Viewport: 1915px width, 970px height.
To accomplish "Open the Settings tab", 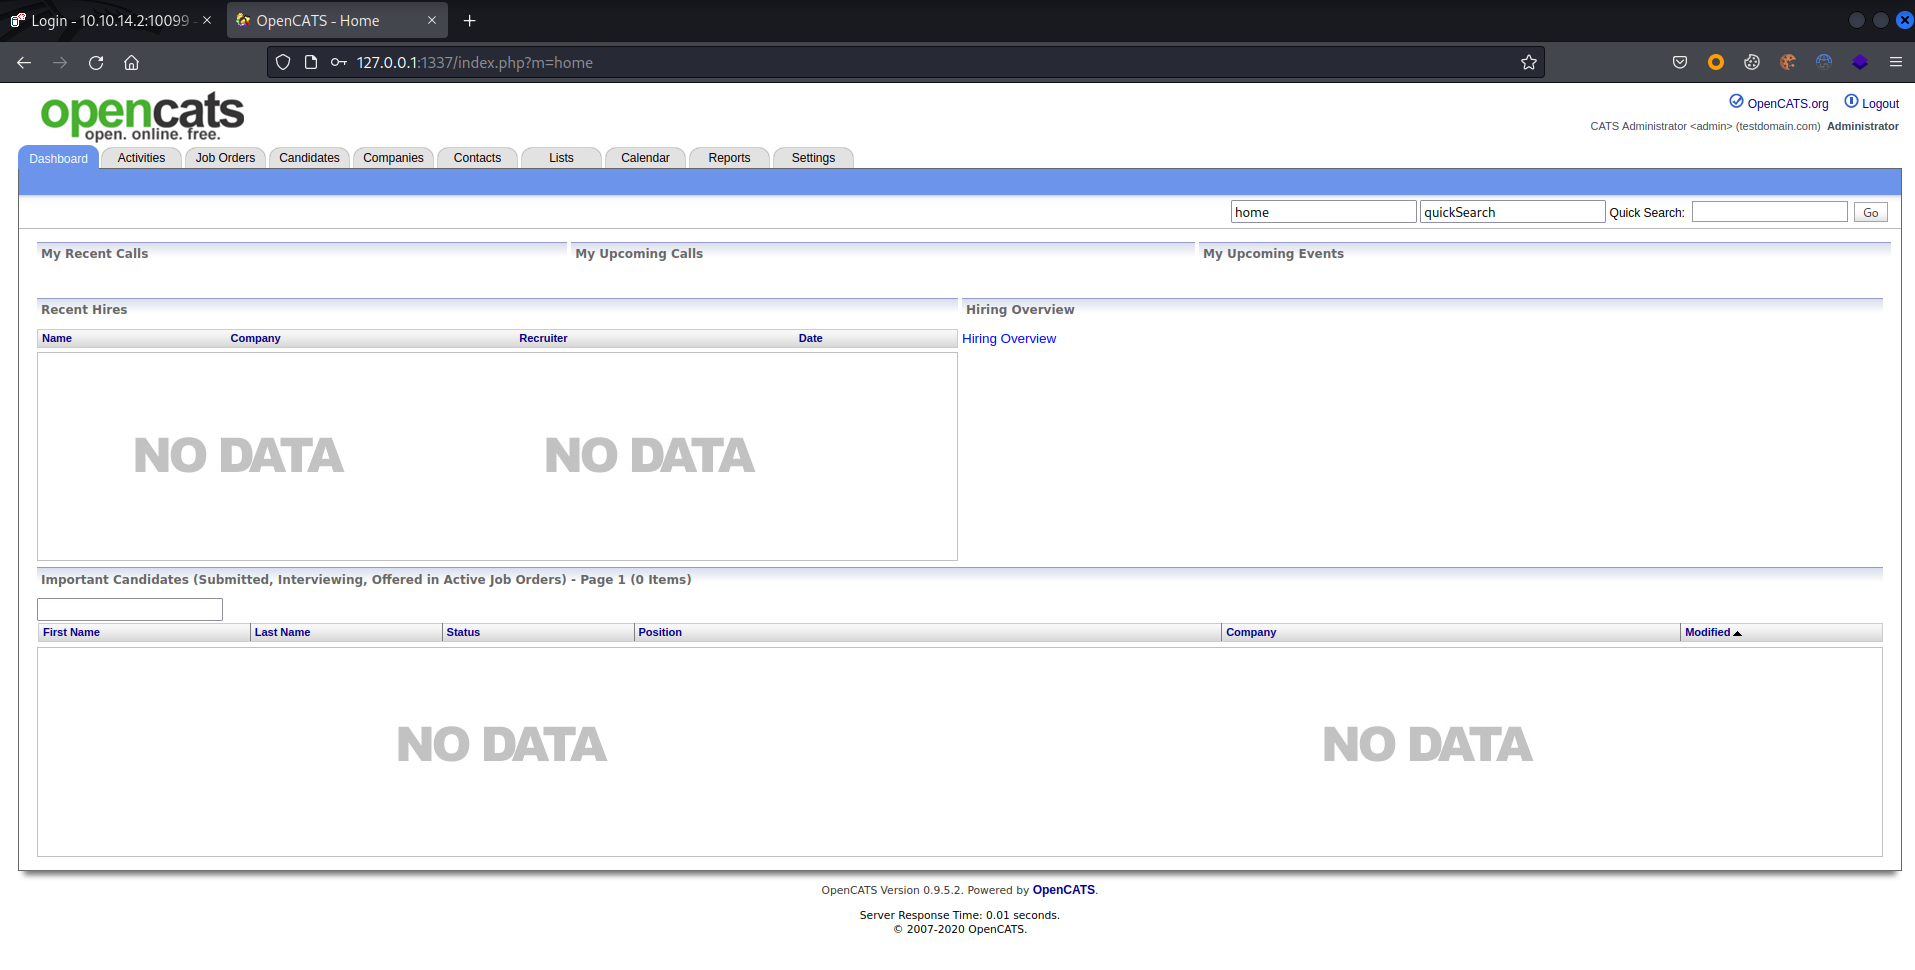I will 813,158.
